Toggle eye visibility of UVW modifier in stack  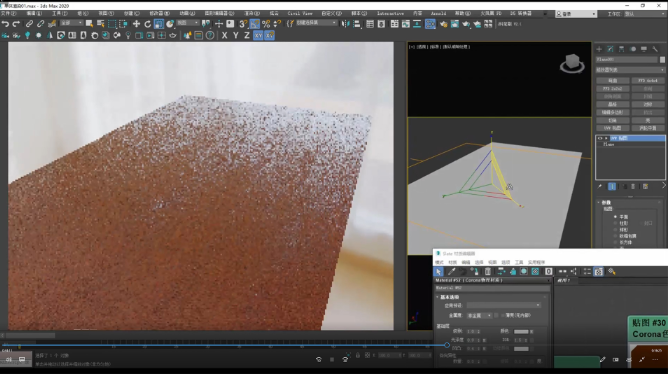[600, 139]
